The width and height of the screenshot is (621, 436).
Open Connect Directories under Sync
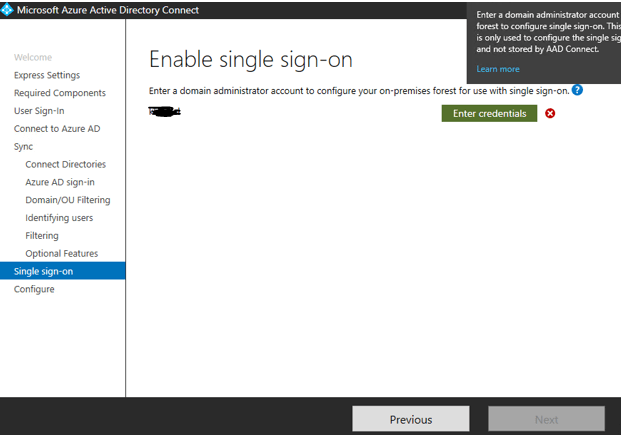65,164
